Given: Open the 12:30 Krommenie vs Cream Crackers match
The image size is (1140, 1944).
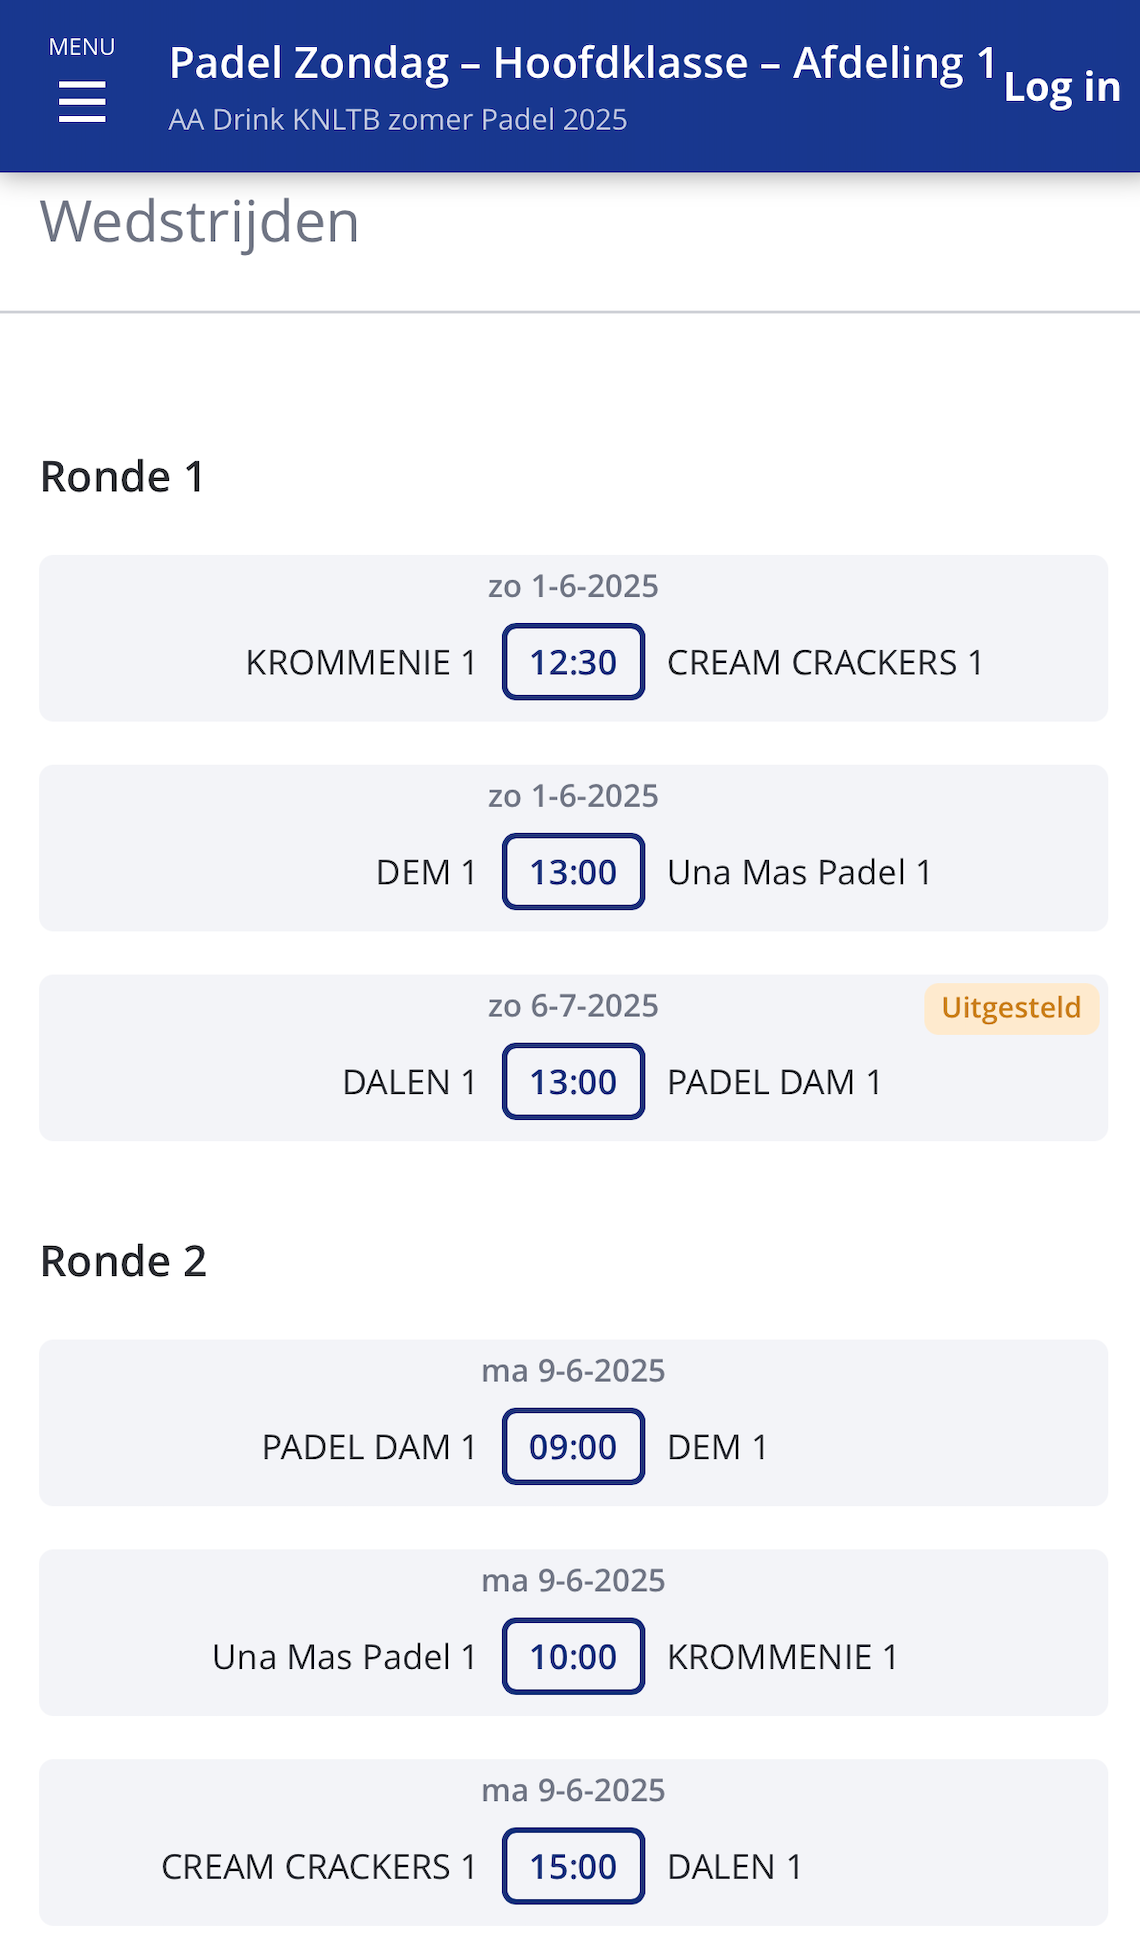Looking at the screenshot, I should [x=573, y=662].
